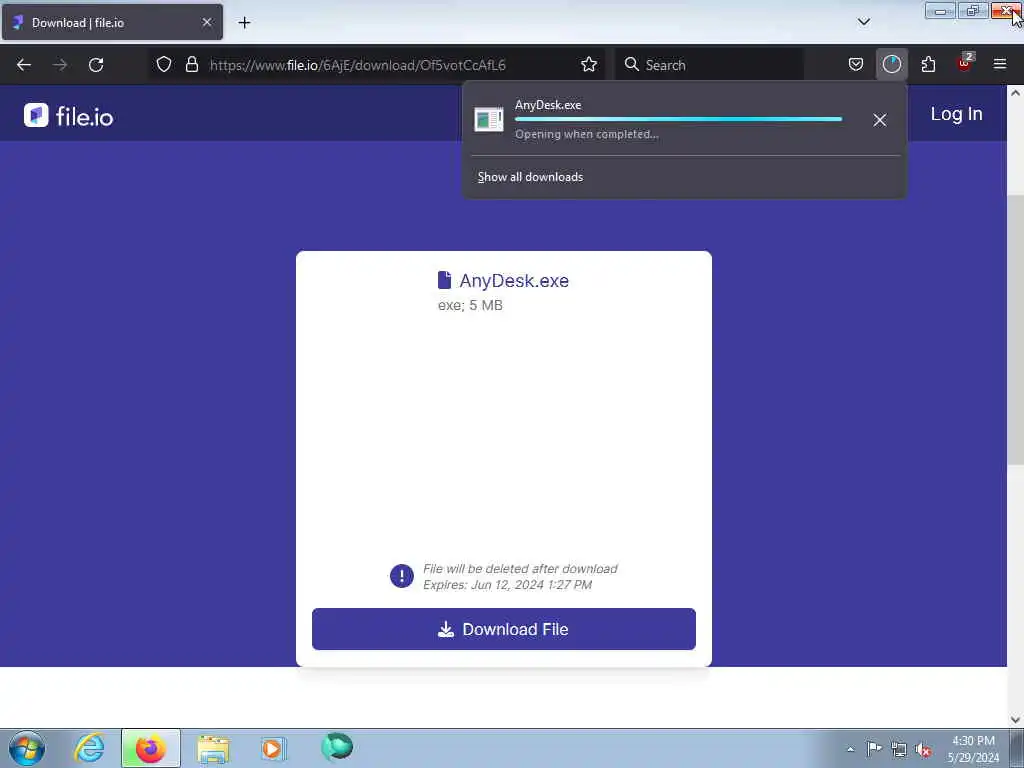Click the Log In link
The height and width of the screenshot is (768, 1024).
click(956, 114)
